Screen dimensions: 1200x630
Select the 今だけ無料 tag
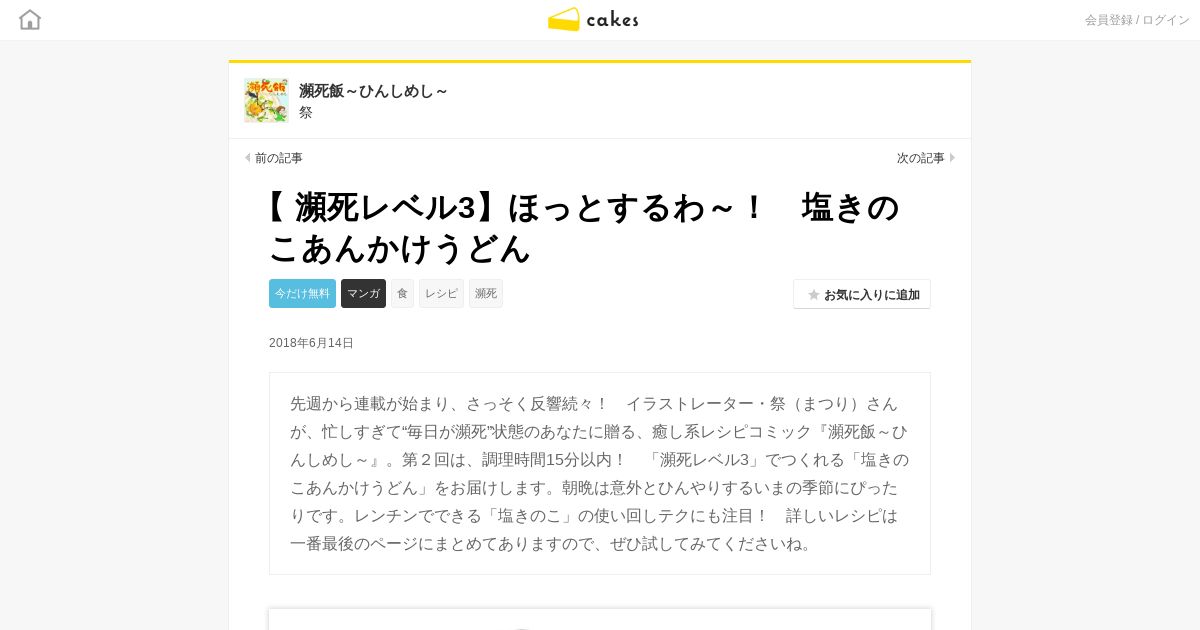click(x=302, y=293)
